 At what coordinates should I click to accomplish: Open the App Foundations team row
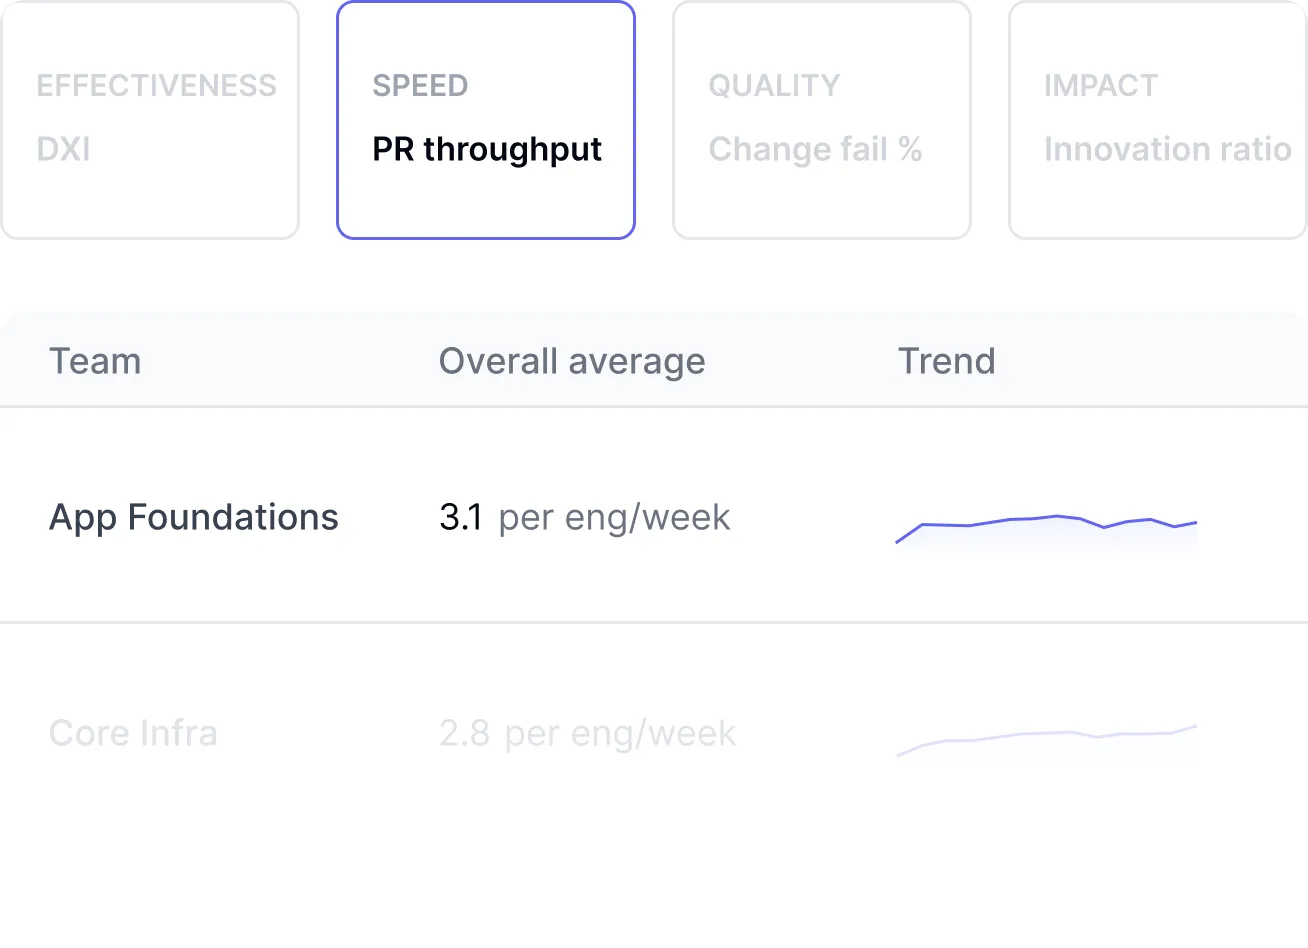(x=194, y=518)
